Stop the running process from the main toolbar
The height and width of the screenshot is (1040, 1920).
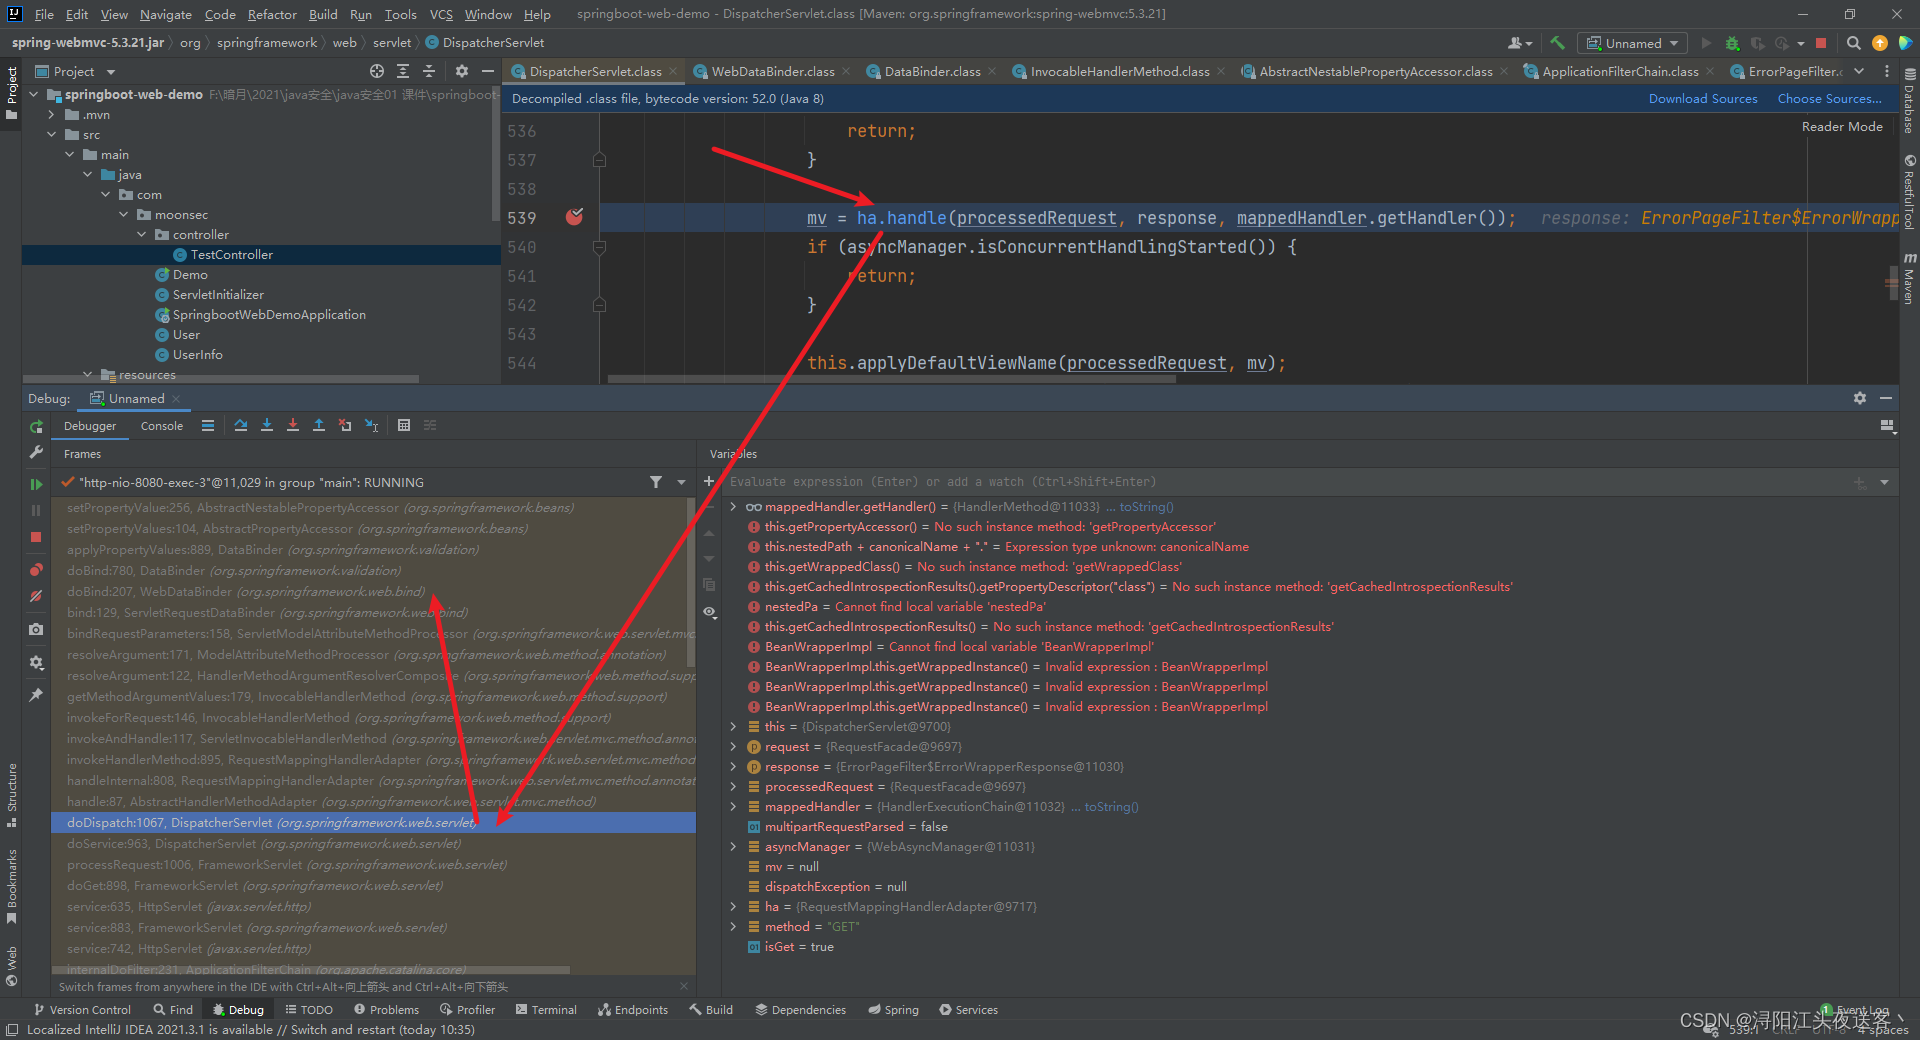pos(1821,43)
